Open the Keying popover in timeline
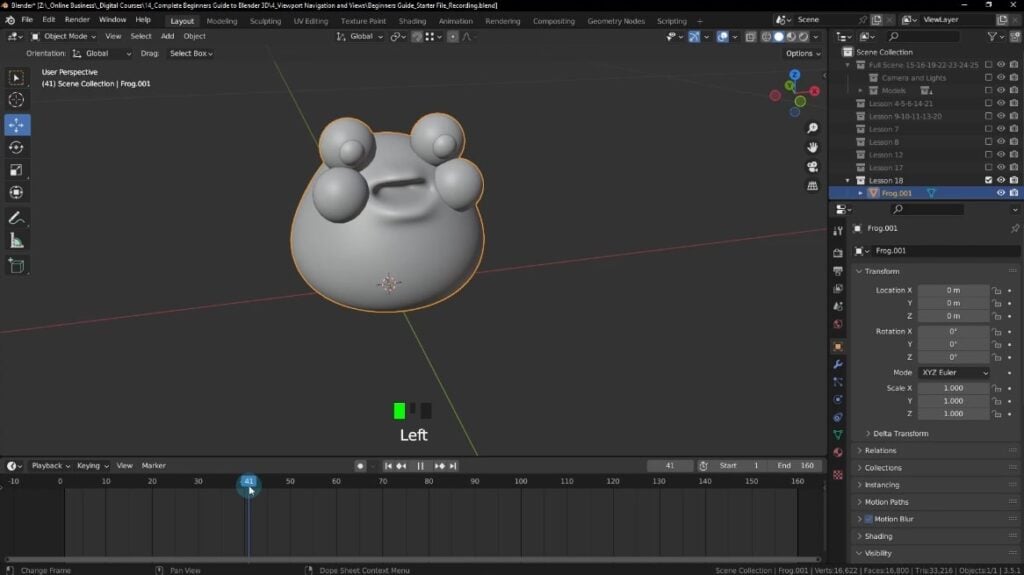Screen dimensions: 1024x575 [91, 466]
